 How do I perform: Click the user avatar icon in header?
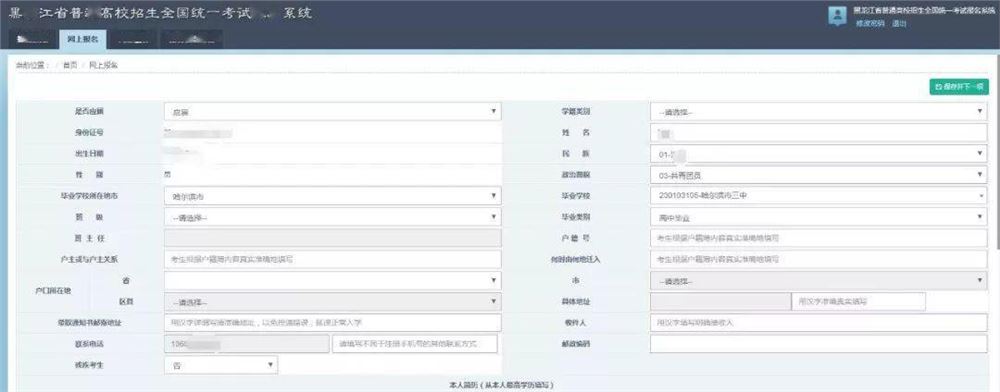click(x=837, y=17)
